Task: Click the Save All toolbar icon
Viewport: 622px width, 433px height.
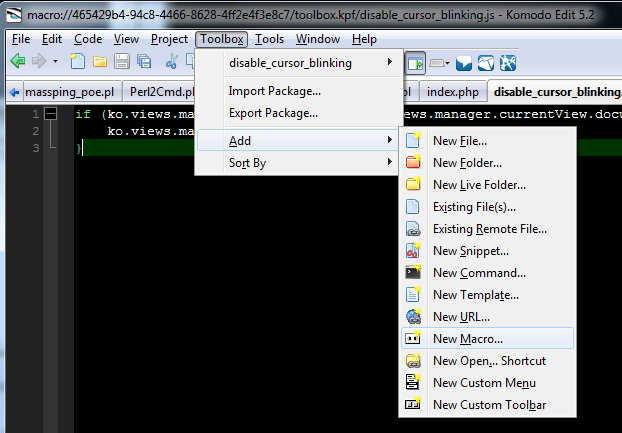Action: point(144,62)
